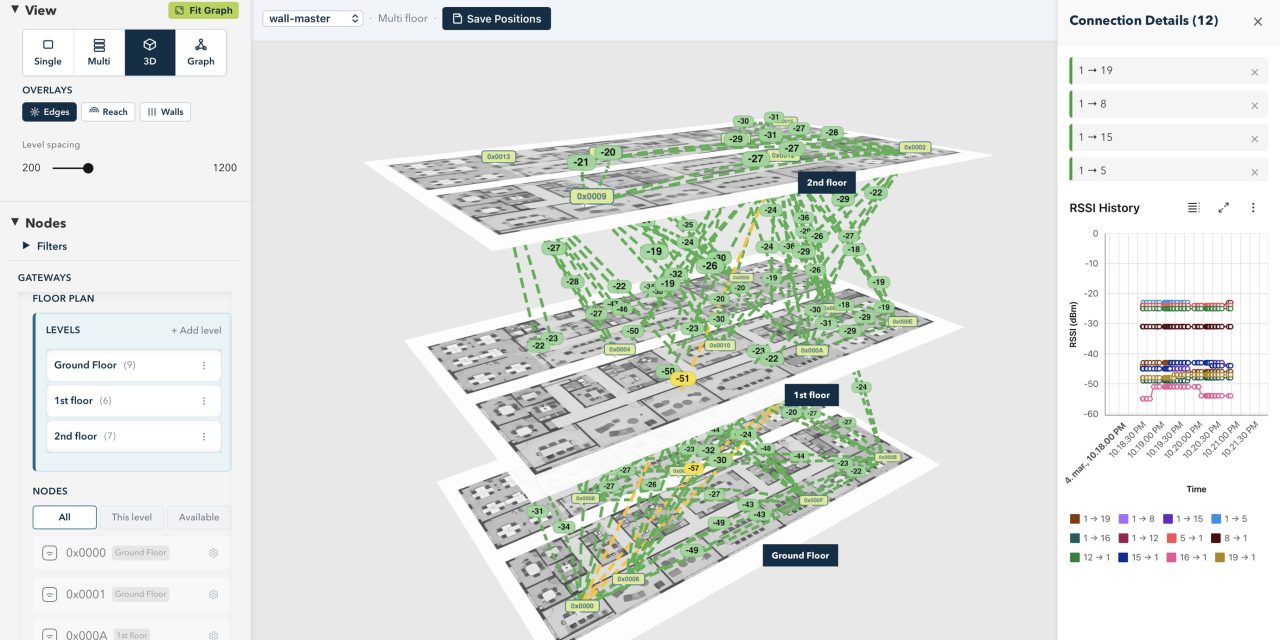Switch to the This level nodes tab

[x=131, y=517]
